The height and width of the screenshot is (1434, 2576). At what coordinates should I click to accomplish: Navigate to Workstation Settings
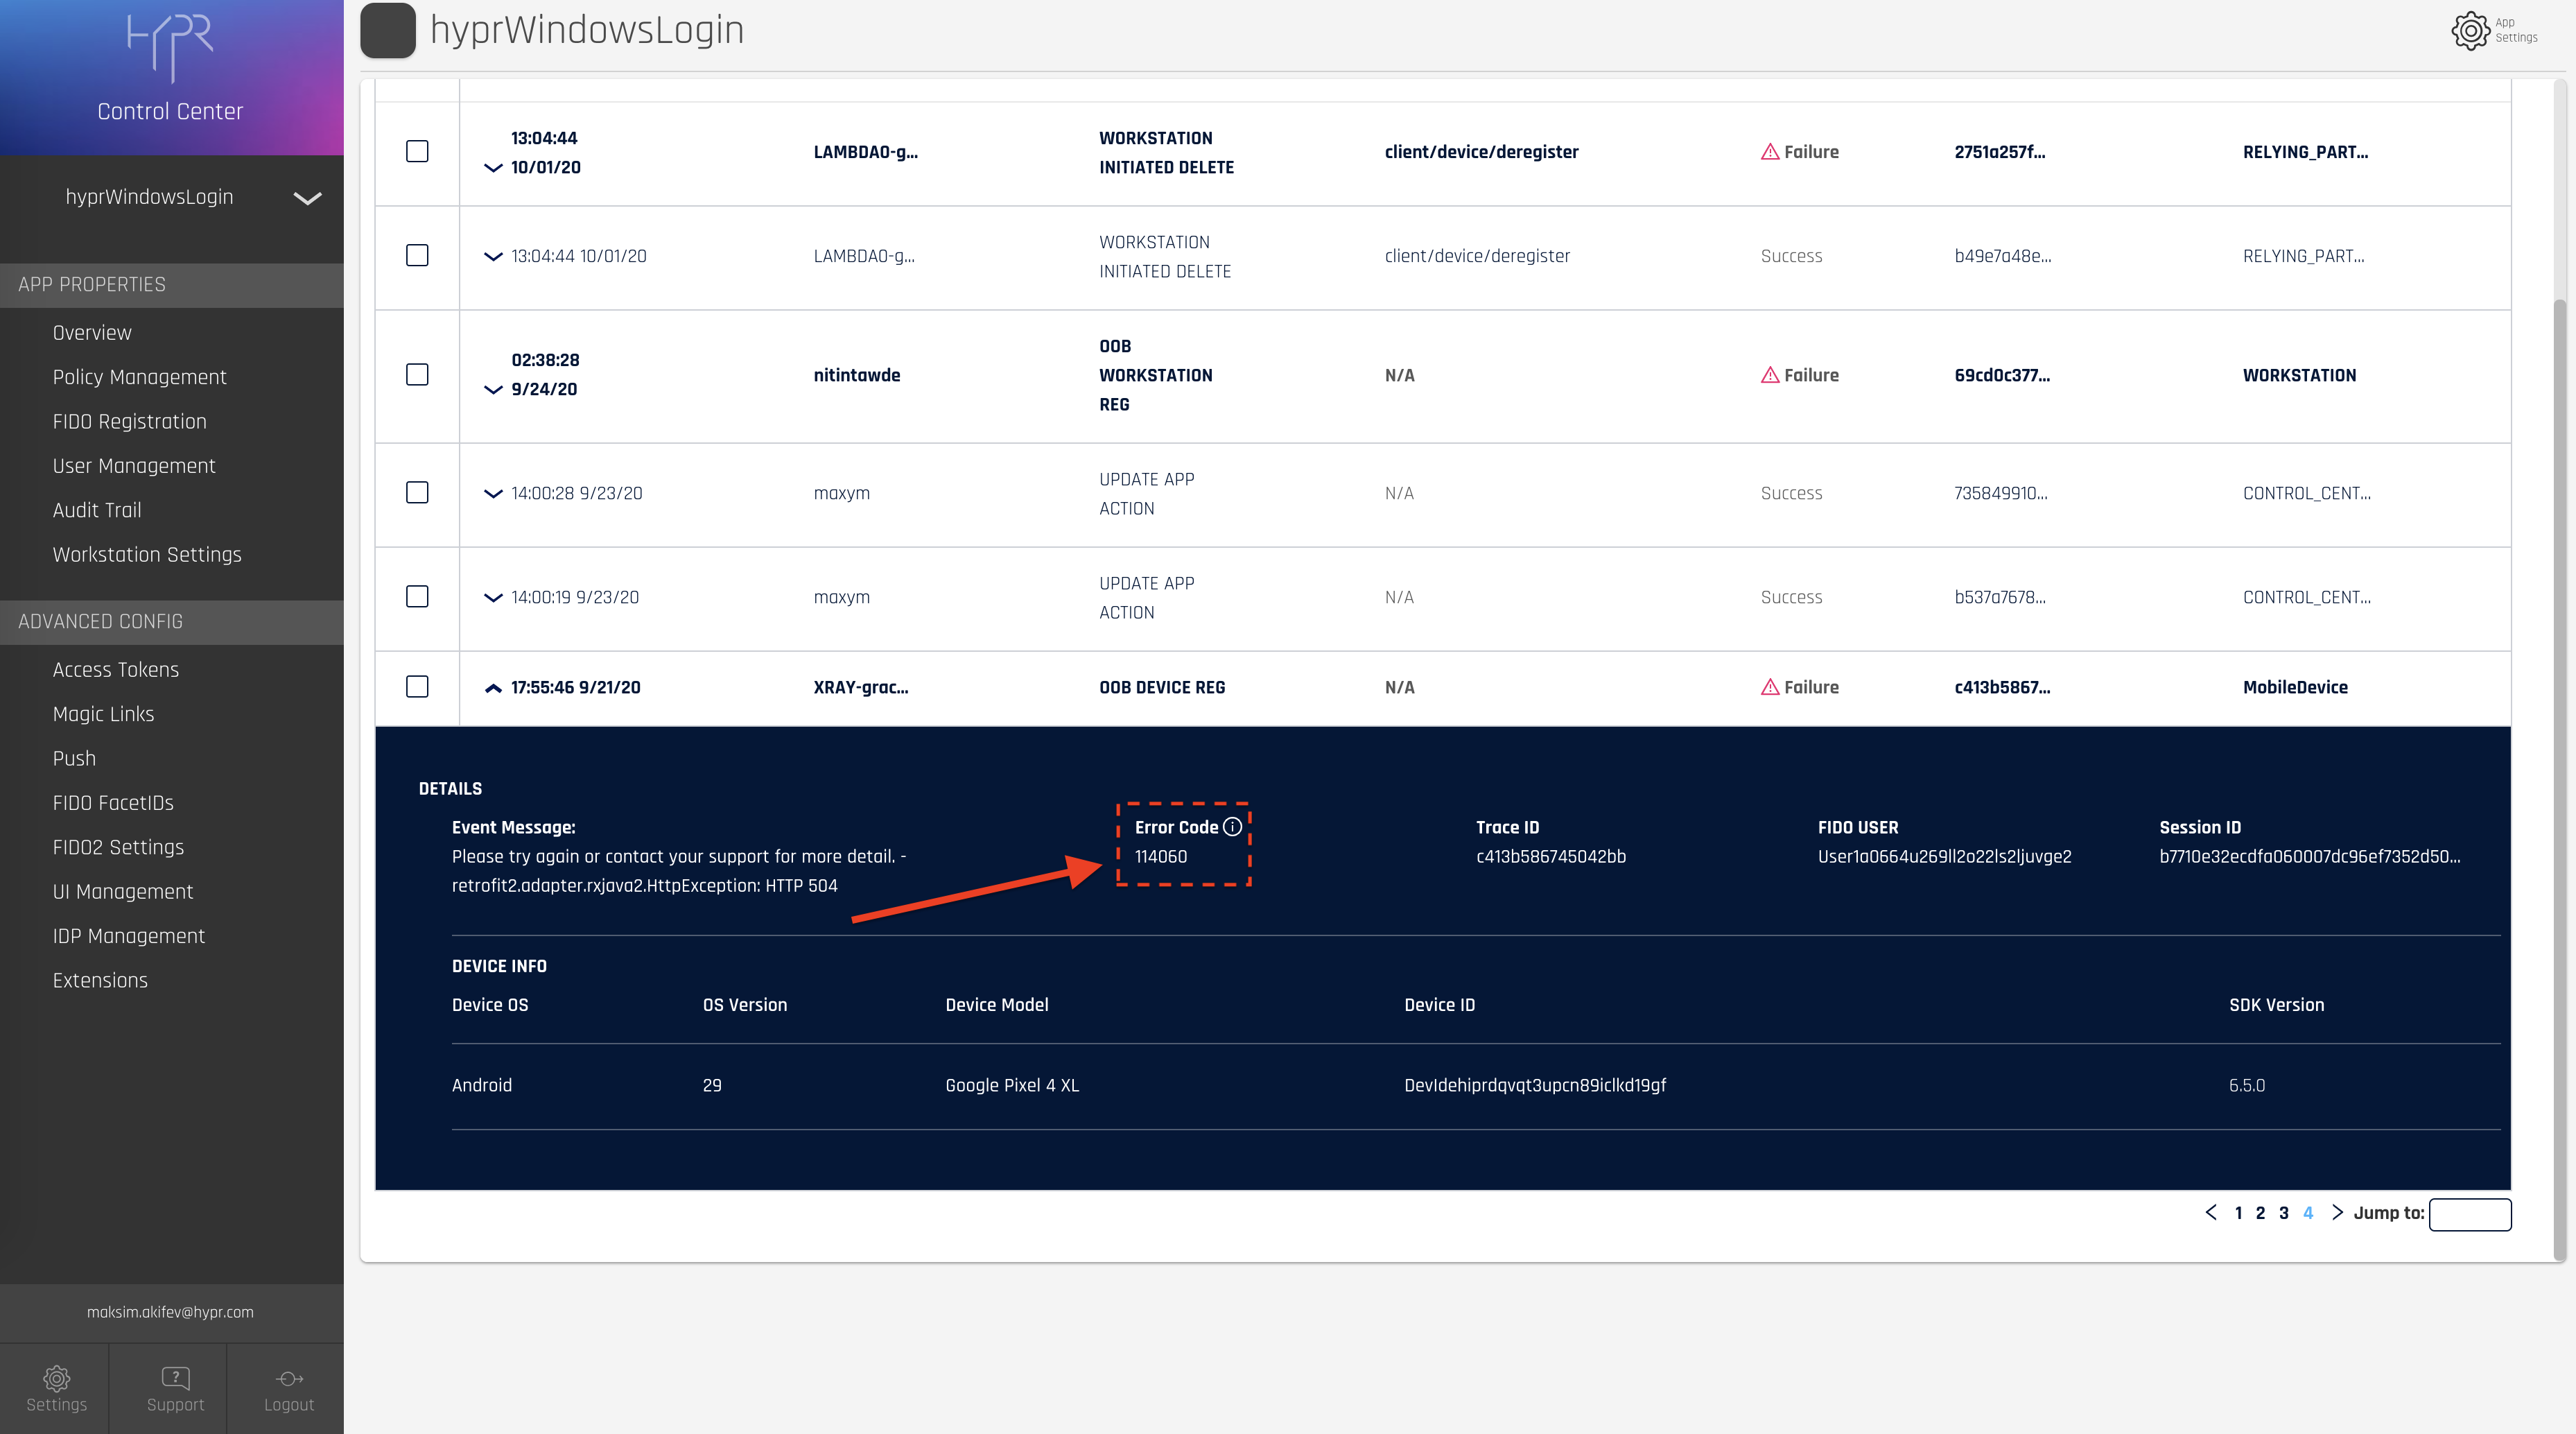(147, 555)
